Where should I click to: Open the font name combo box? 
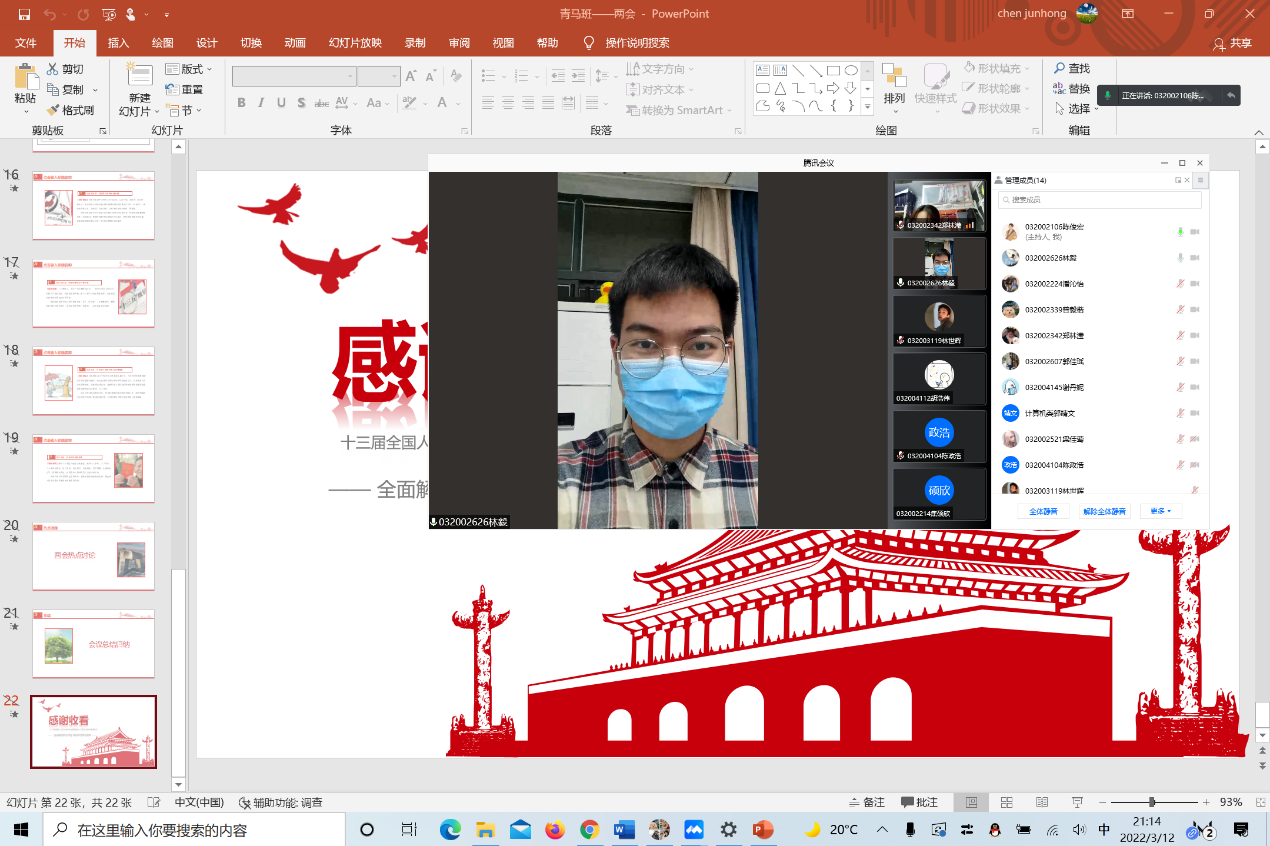tap(294, 76)
